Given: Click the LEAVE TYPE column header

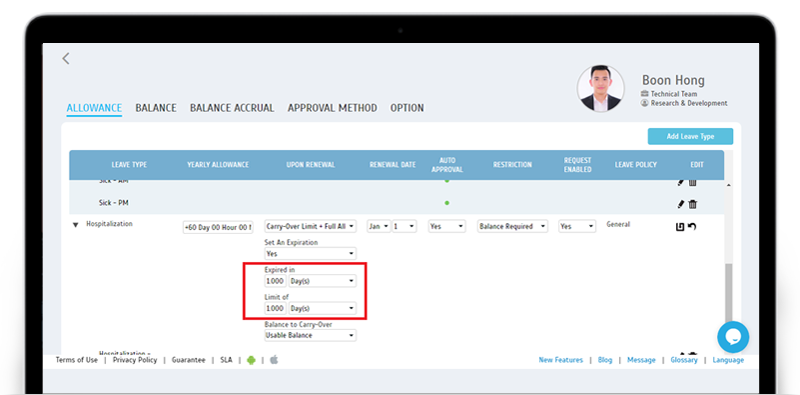Looking at the screenshot, I should click(129, 165).
